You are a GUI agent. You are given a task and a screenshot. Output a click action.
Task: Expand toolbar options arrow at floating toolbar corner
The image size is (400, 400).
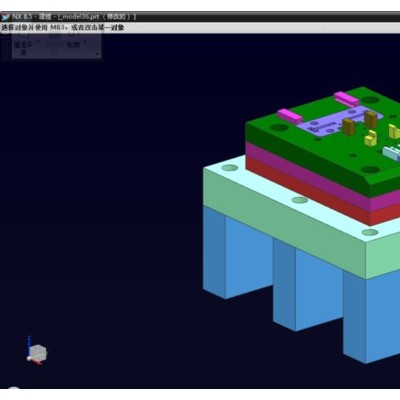97,54
